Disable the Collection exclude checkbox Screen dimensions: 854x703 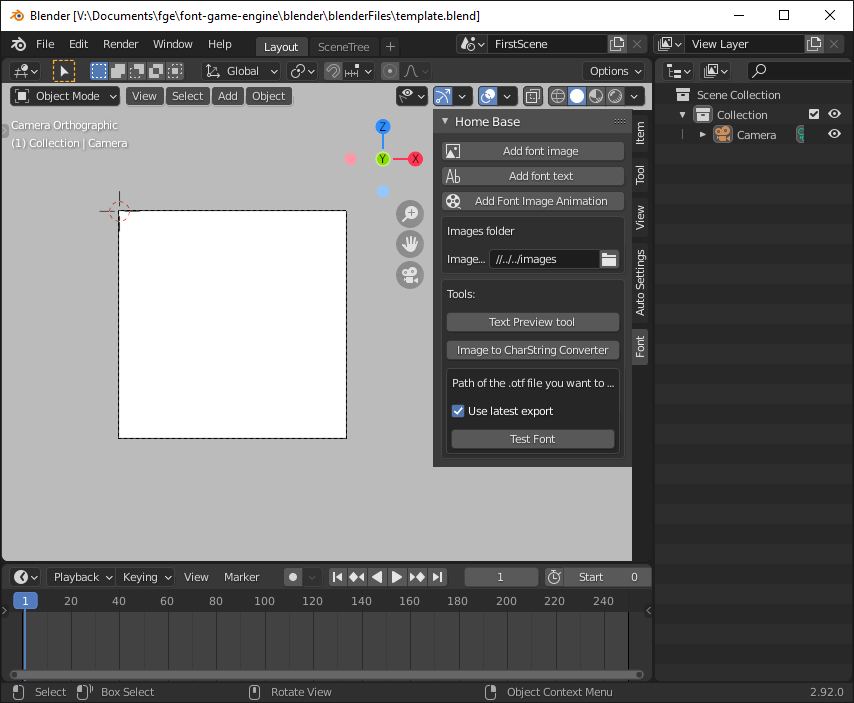pos(814,114)
